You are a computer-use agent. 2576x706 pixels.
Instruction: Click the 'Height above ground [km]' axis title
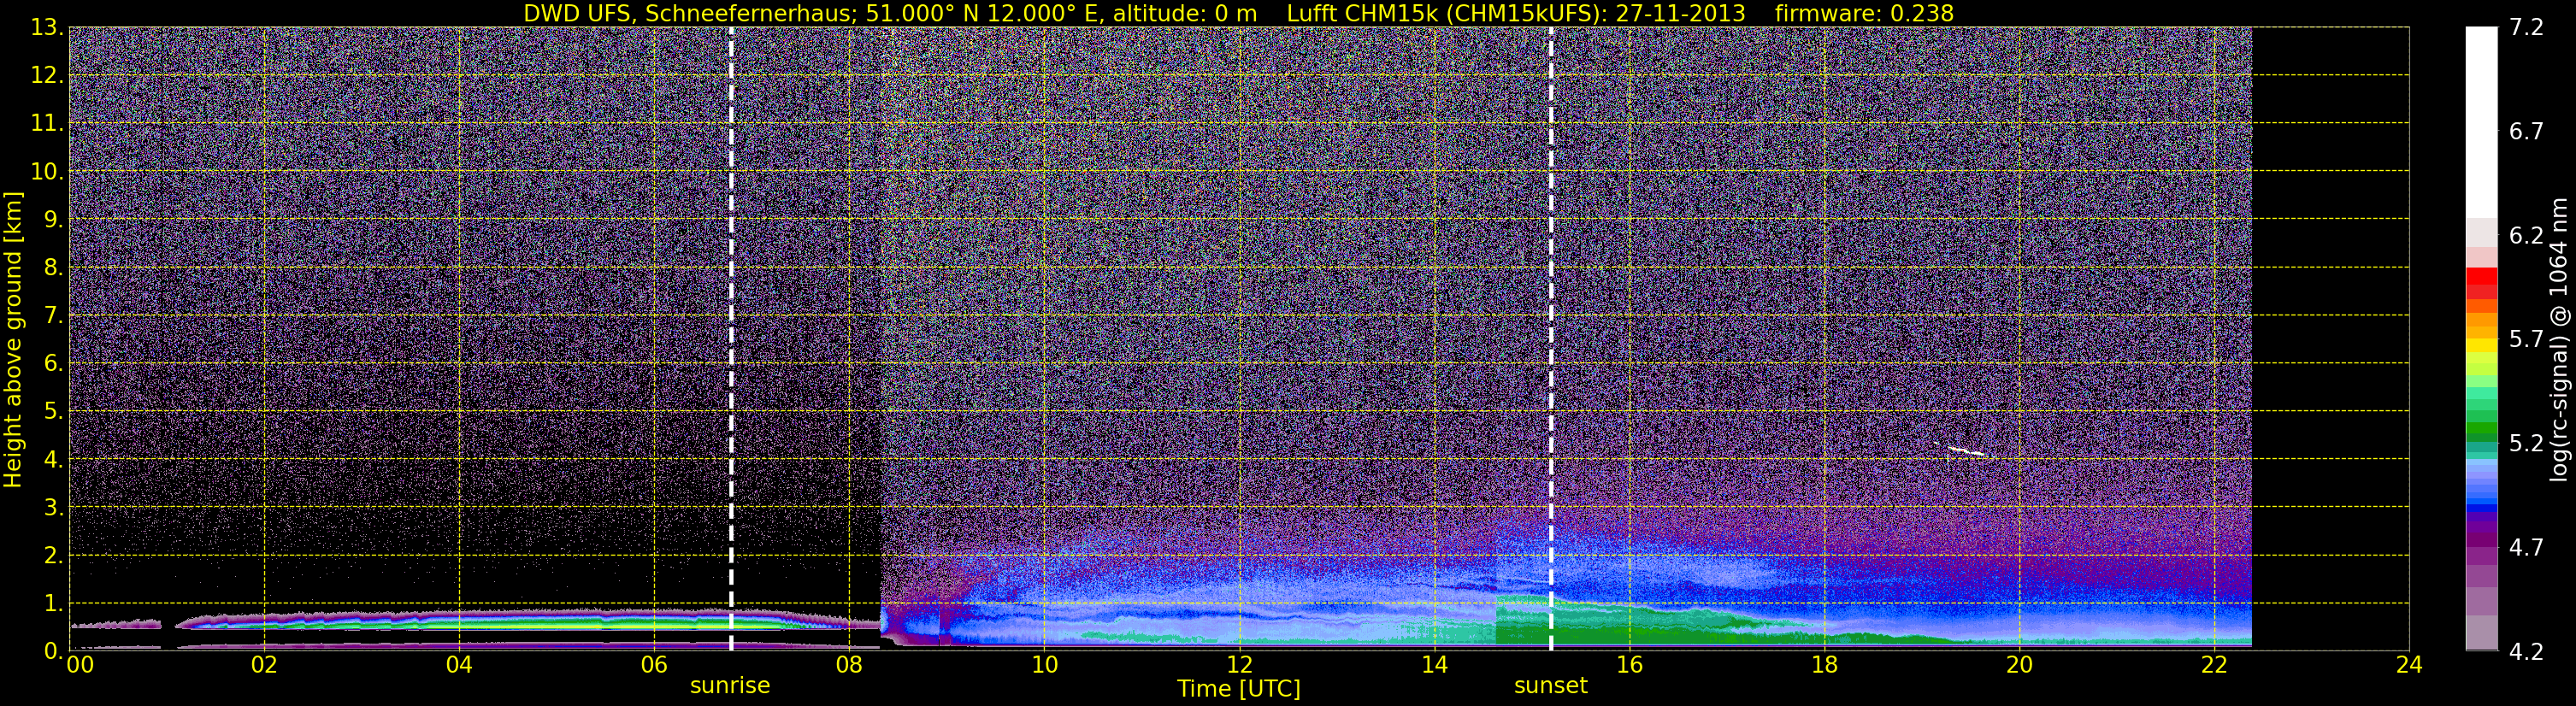13,339
